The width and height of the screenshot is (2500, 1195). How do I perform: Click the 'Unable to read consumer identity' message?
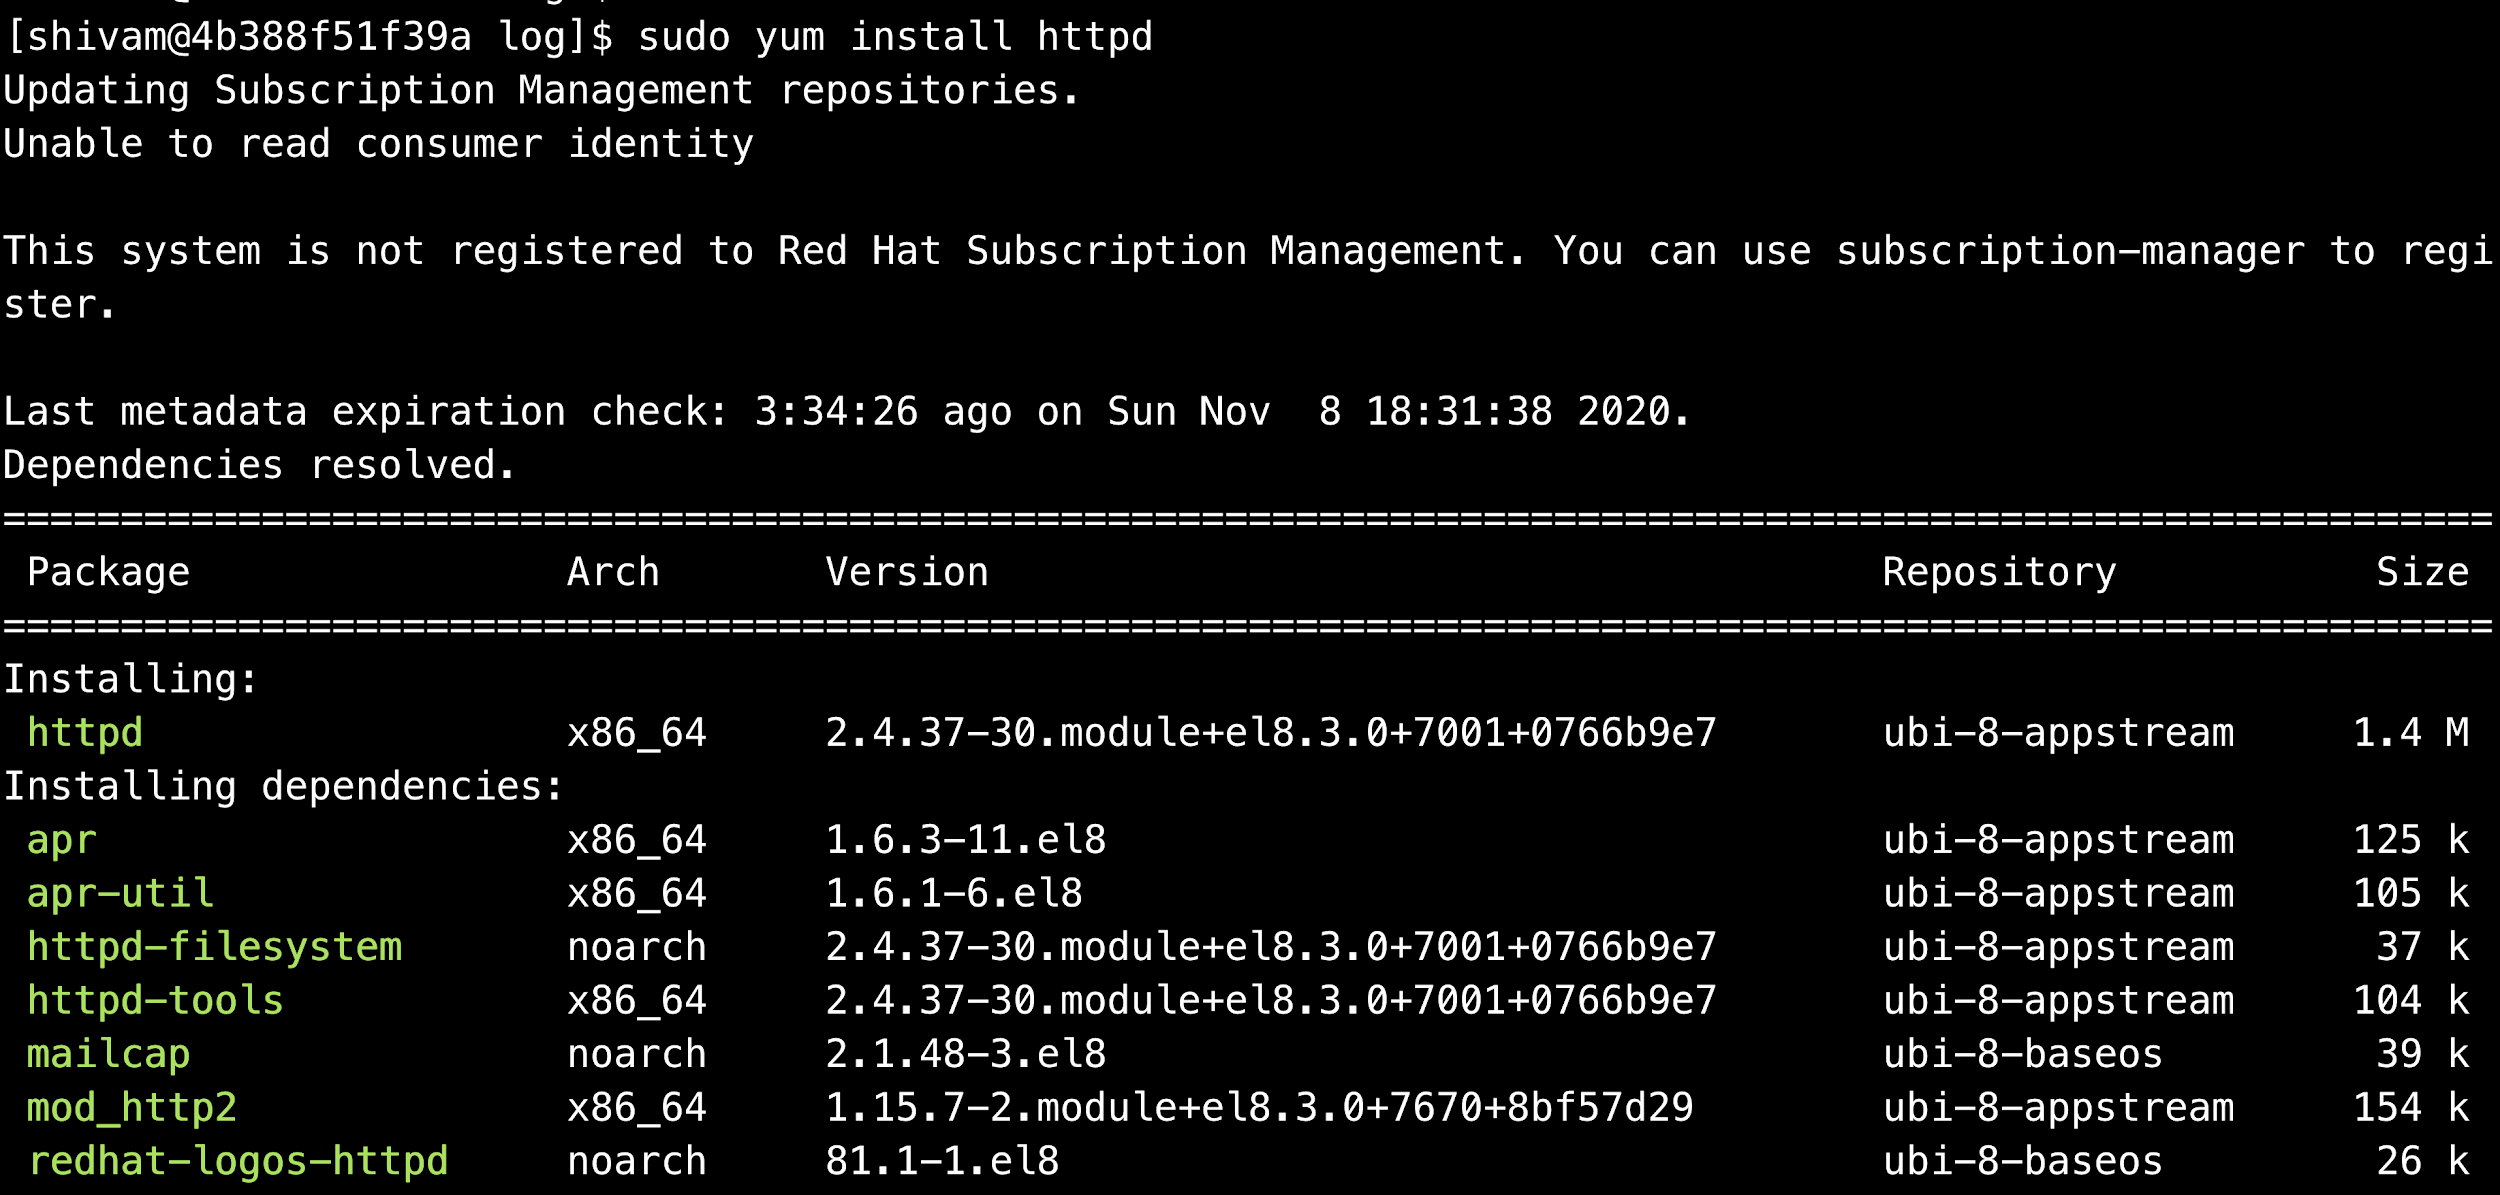(378, 144)
